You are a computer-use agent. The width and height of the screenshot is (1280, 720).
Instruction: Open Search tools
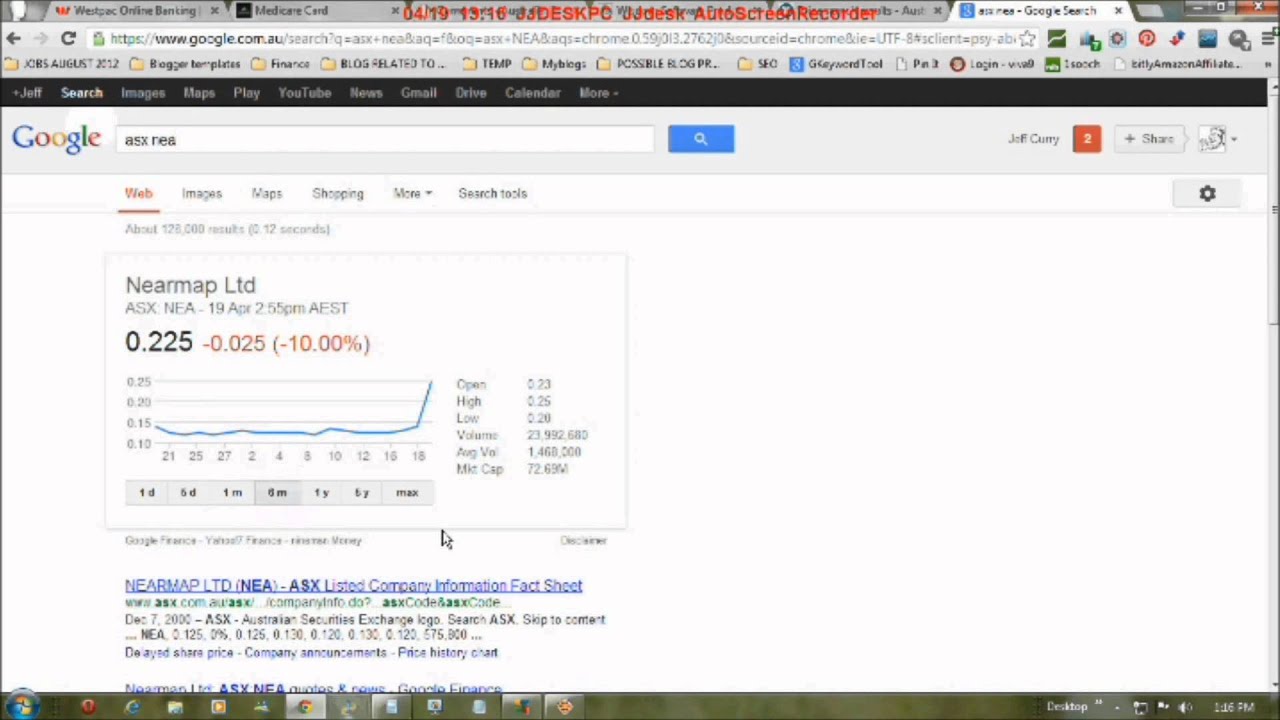[492, 194]
